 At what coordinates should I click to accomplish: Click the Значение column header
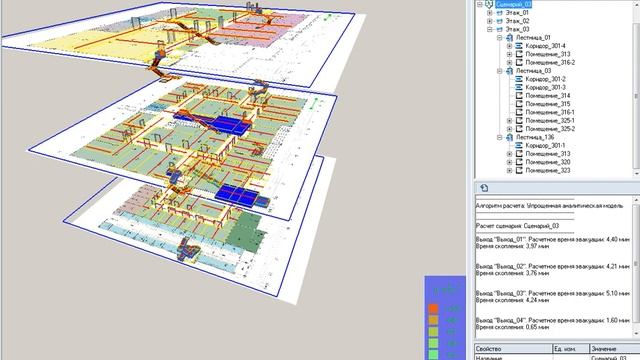pos(615,349)
